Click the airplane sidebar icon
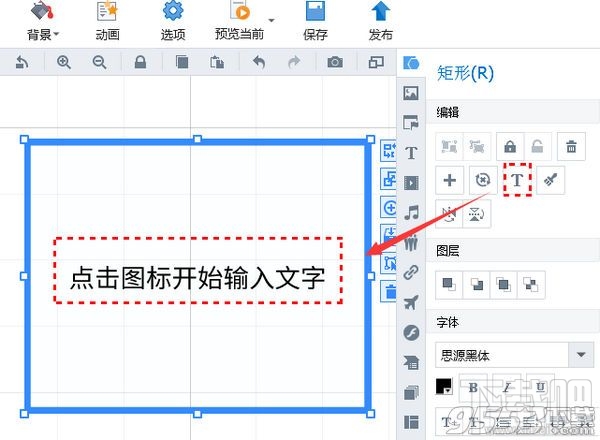This screenshot has width=600, height=440. coord(411,303)
